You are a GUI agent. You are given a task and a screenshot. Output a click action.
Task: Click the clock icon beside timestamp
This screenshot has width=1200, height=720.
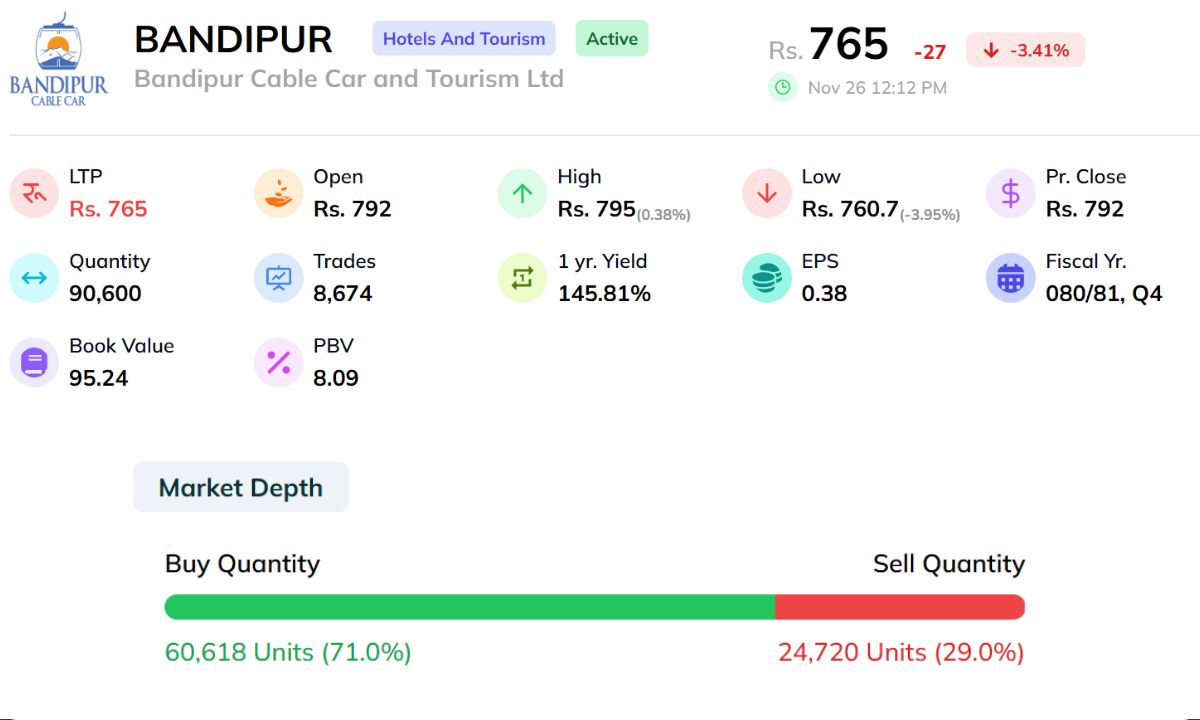point(782,87)
